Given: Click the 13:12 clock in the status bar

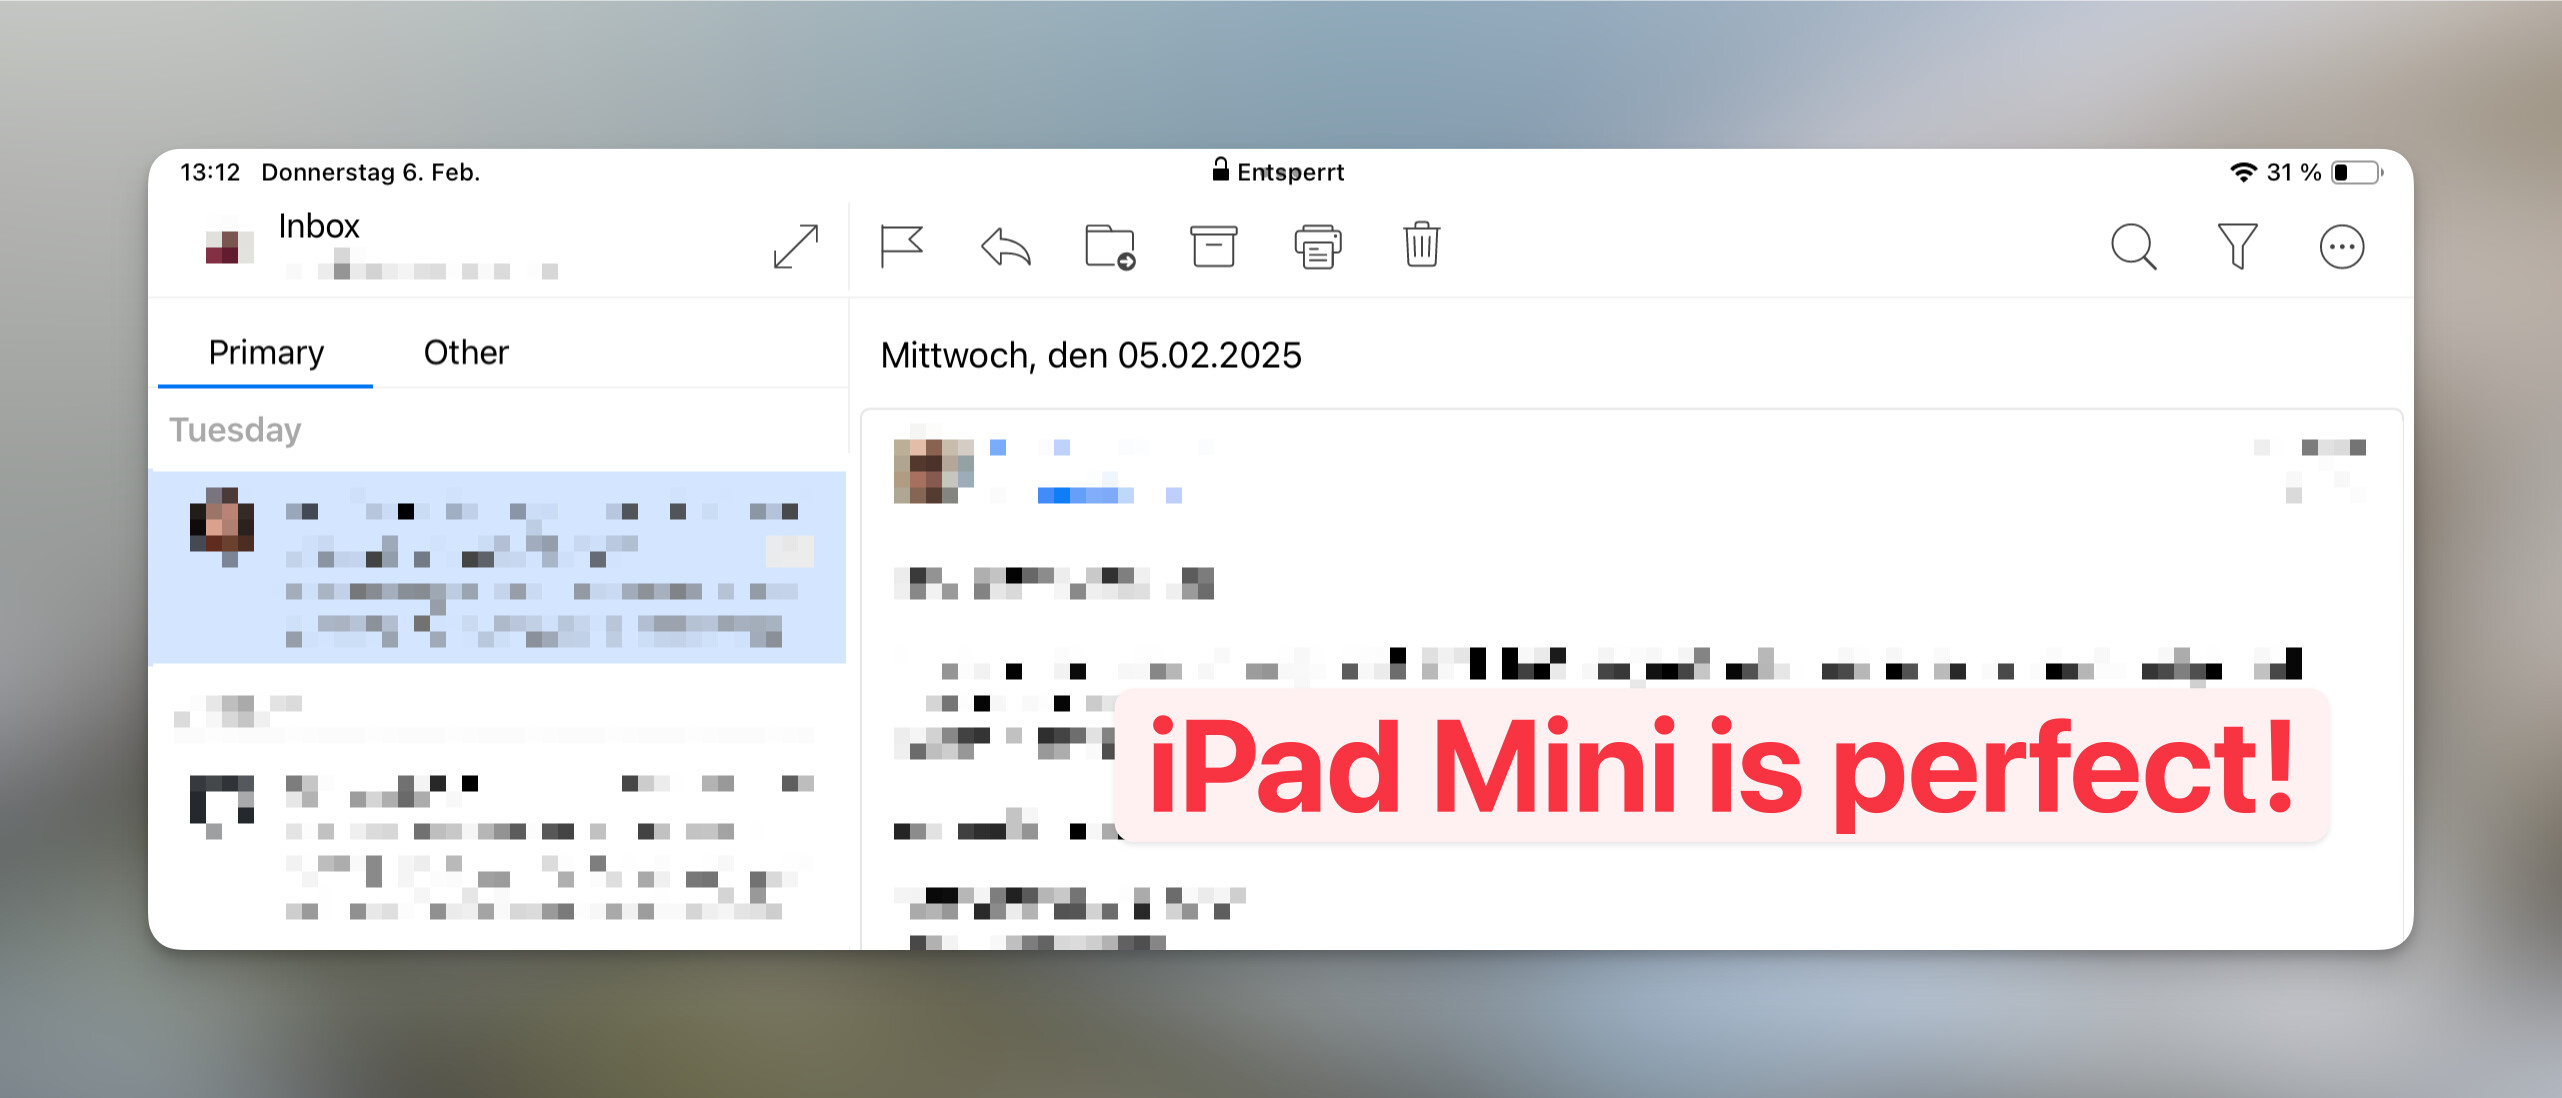Looking at the screenshot, I should (210, 172).
